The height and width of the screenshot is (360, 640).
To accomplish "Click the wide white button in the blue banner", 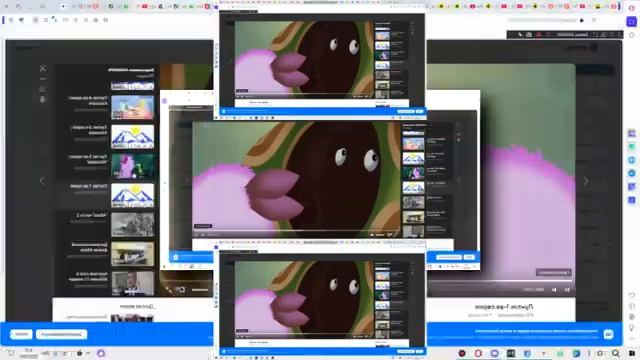I will [x=61, y=334].
